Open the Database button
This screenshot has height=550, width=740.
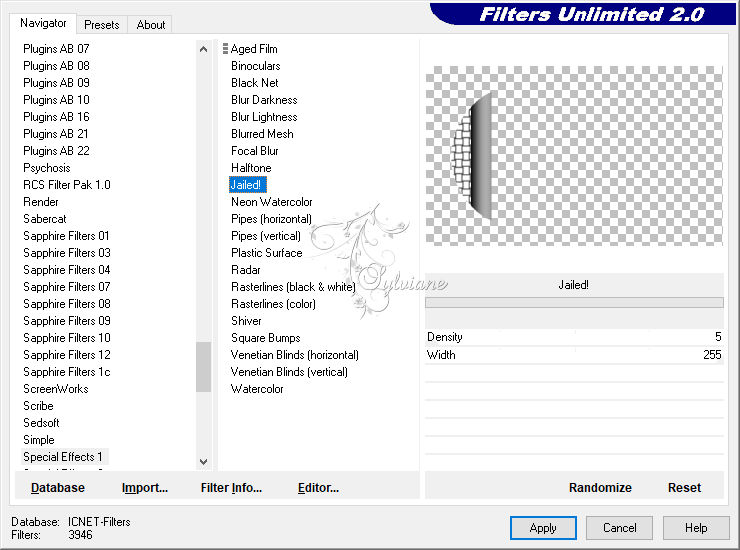pos(58,487)
